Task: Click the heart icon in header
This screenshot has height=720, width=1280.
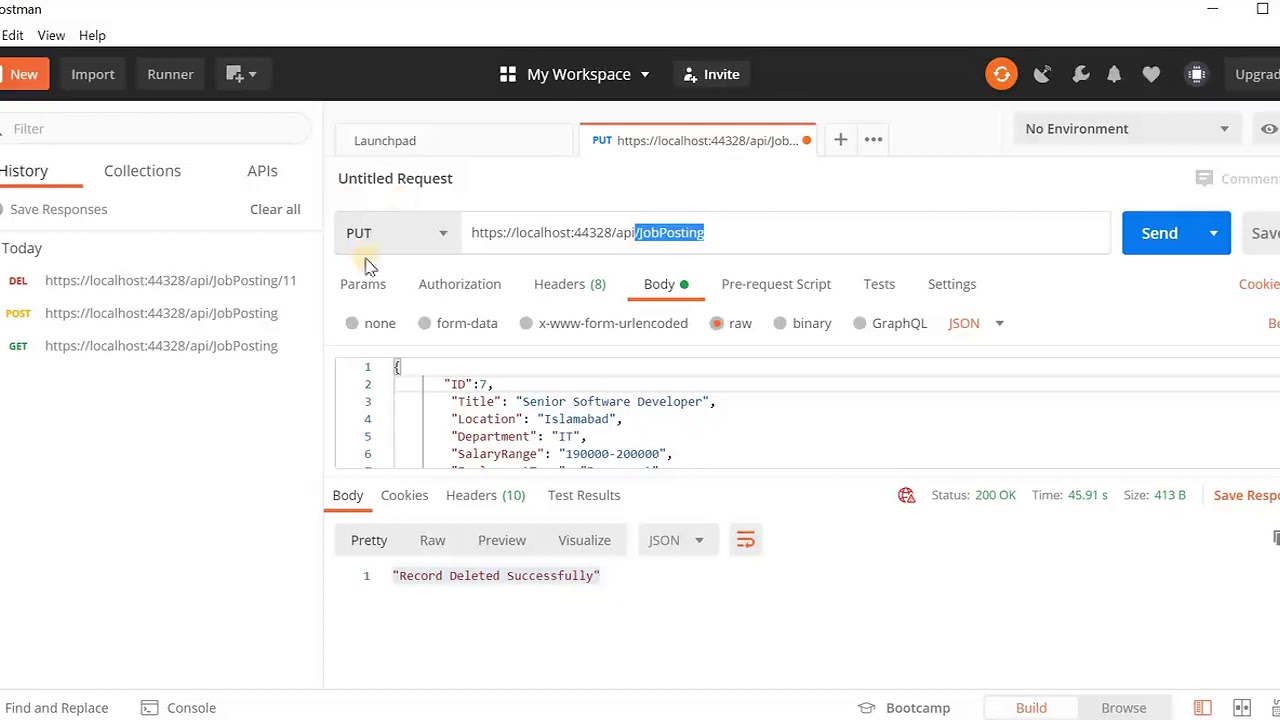Action: coord(1151,74)
